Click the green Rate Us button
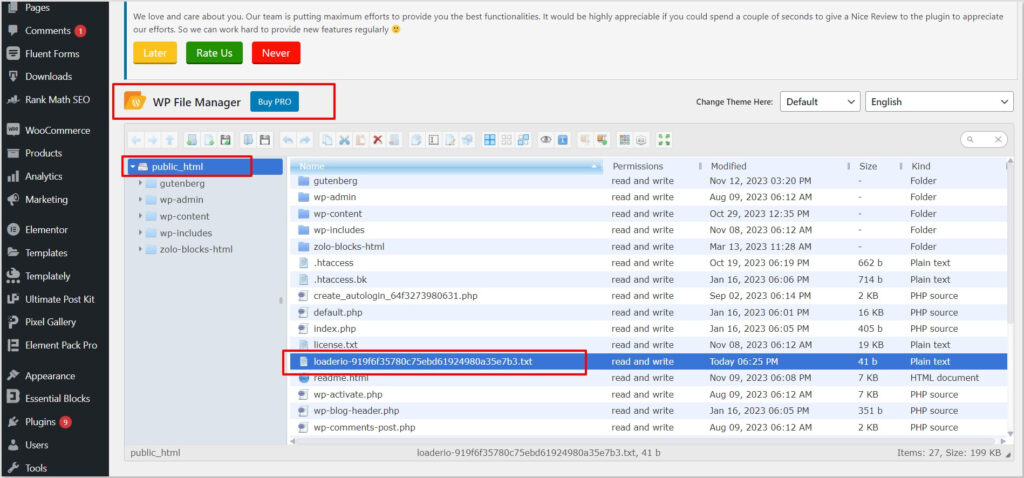Image resolution: width=1024 pixels, height=478 pixels. pos(214,53)
